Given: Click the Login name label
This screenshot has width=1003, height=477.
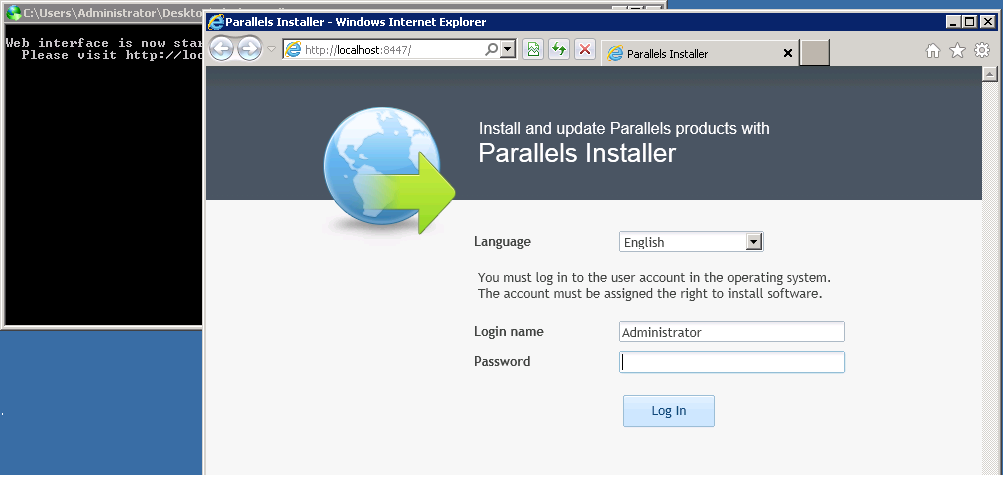Looking at the screenshot, I should coord(509,331).
